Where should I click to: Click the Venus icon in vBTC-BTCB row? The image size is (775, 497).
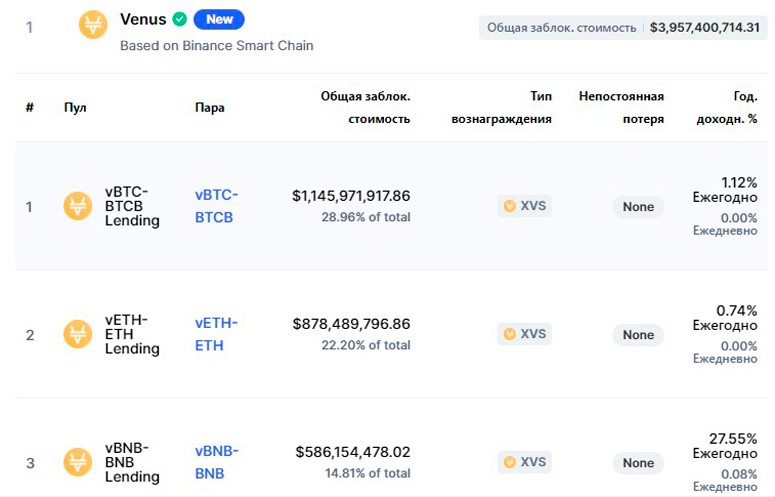(78, 206)
